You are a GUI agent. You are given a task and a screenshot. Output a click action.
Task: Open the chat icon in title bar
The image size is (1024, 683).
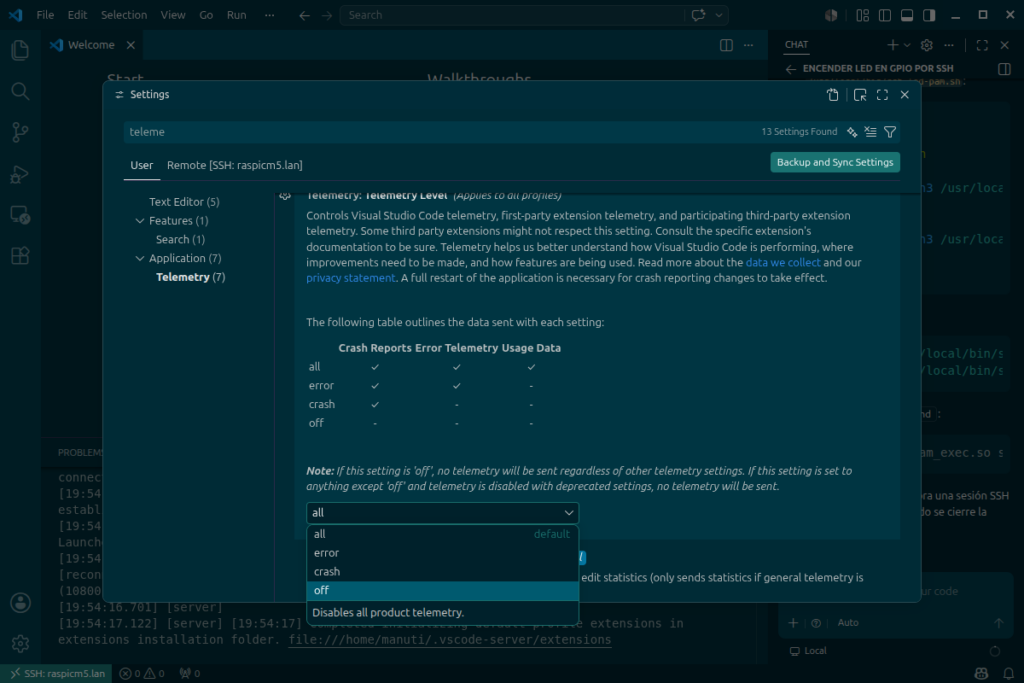coord(698,15)
